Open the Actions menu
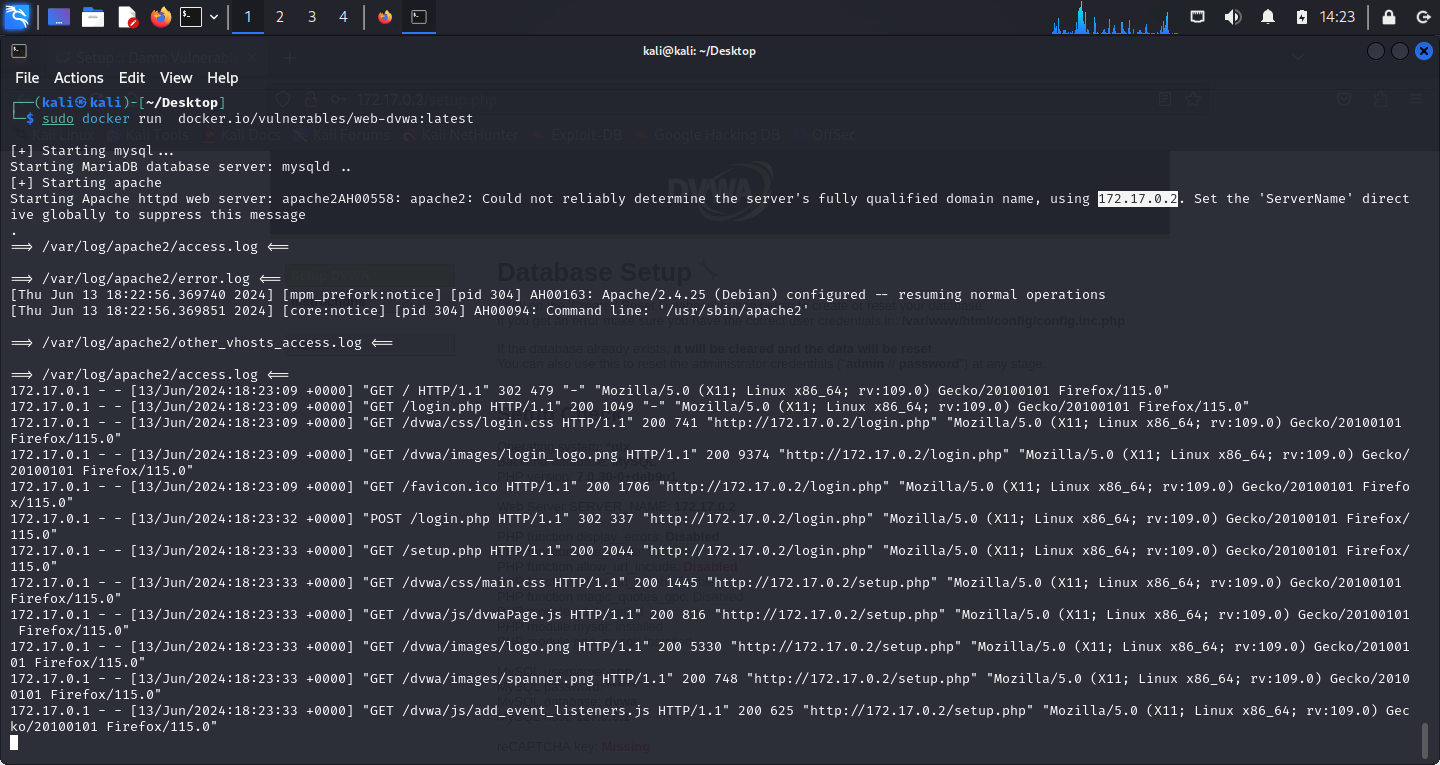 [79, 78]
